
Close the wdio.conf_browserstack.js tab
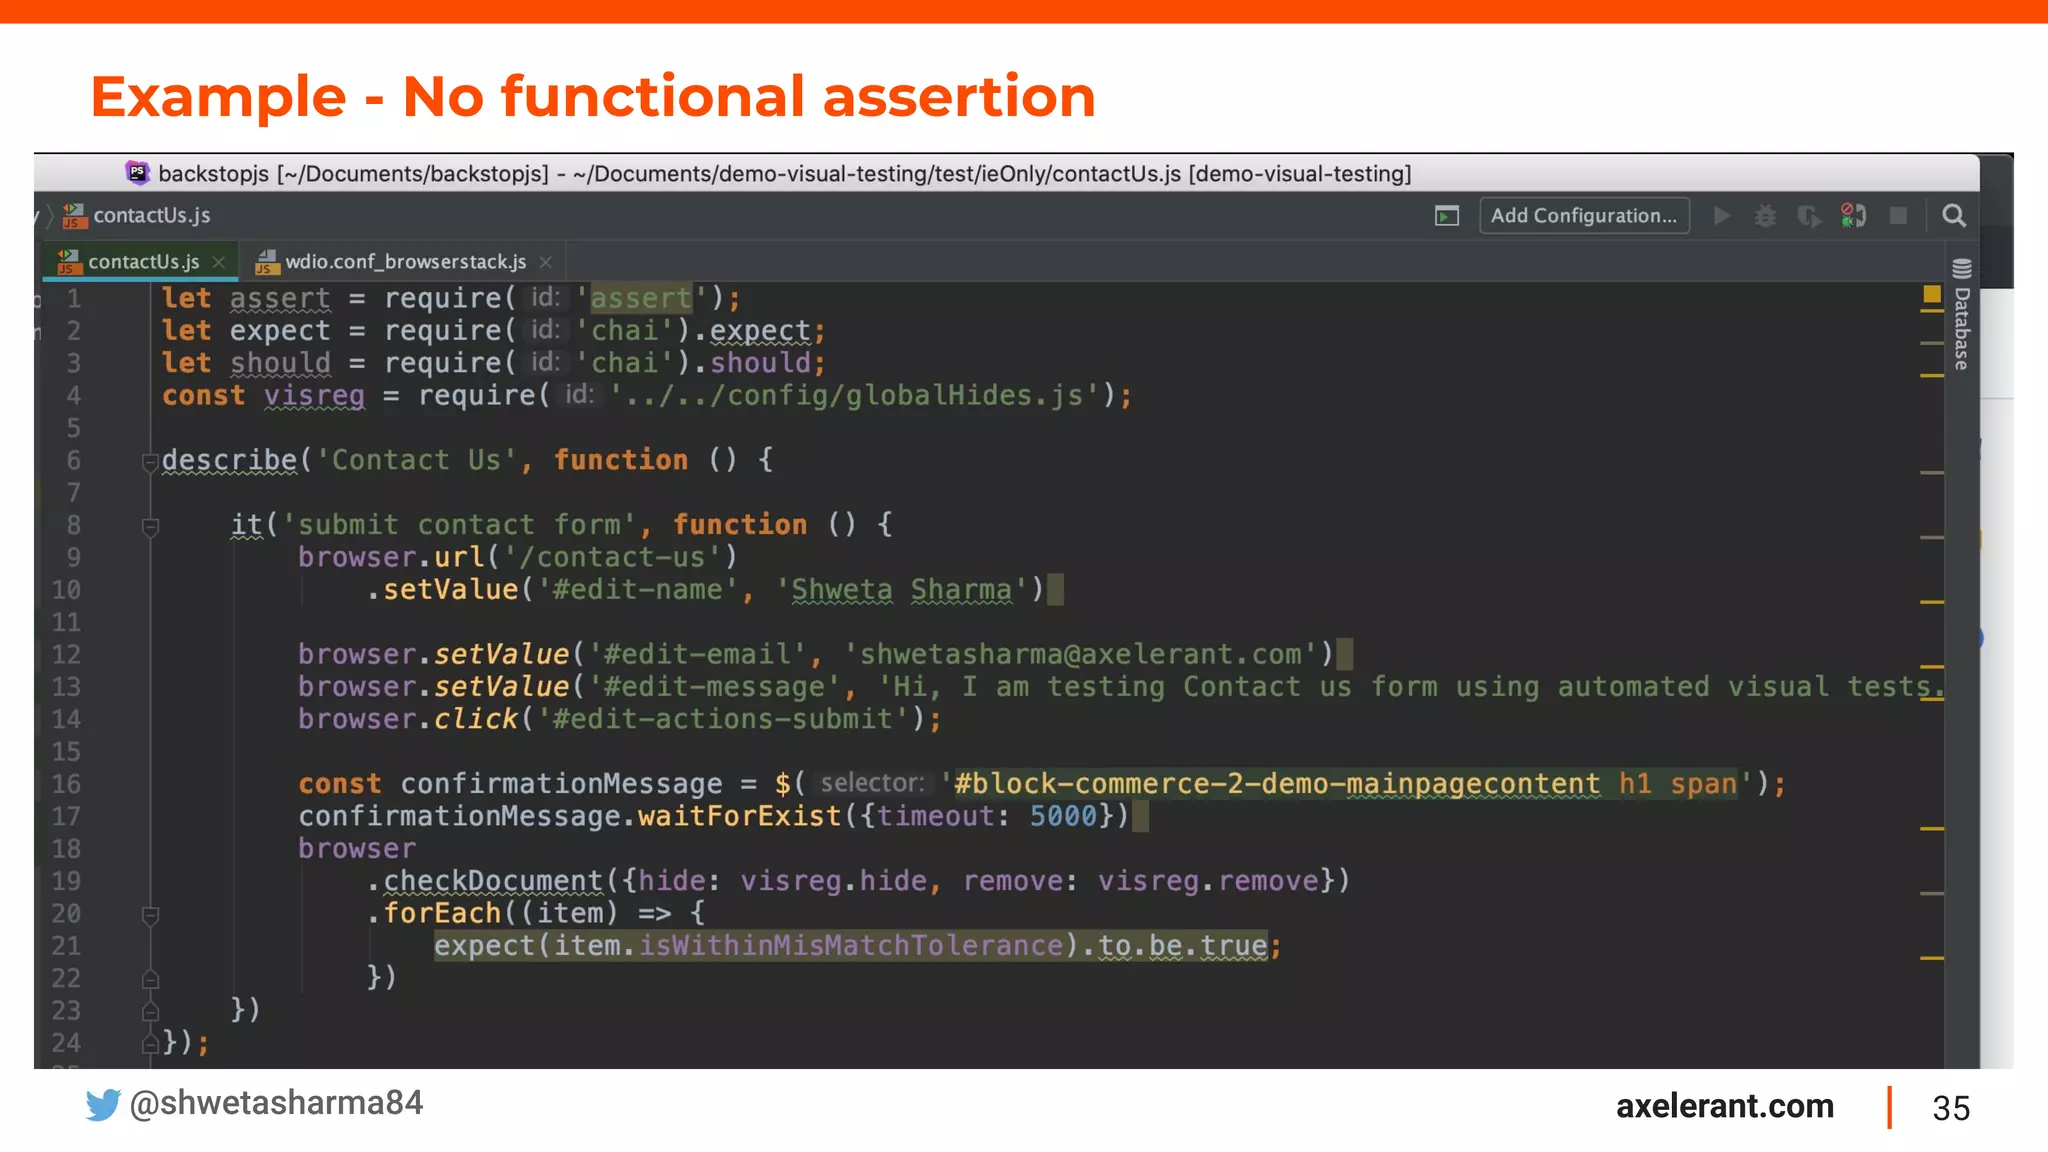pos(545,262)
